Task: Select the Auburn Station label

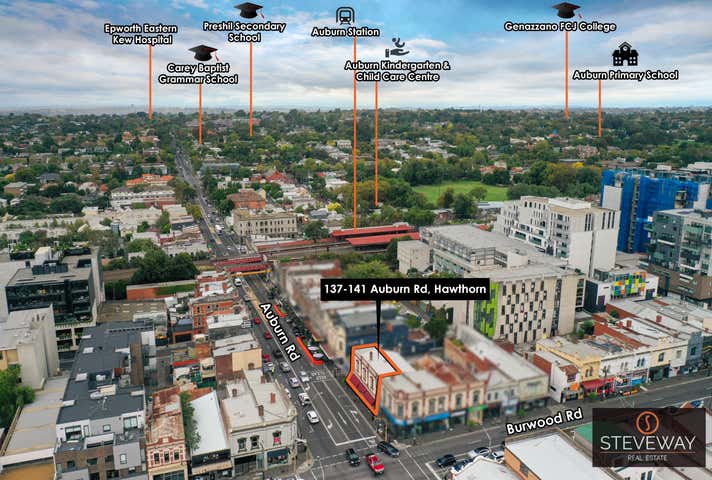Action: (346, 32)
